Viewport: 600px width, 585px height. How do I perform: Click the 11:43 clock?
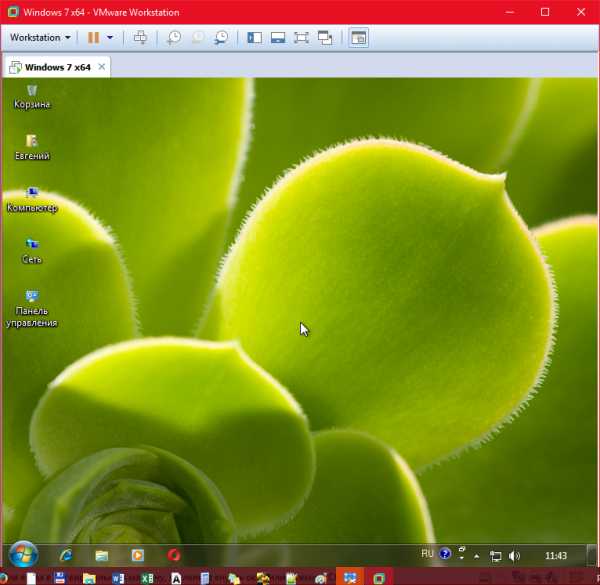pyautogui.click(x=556, y=556)
